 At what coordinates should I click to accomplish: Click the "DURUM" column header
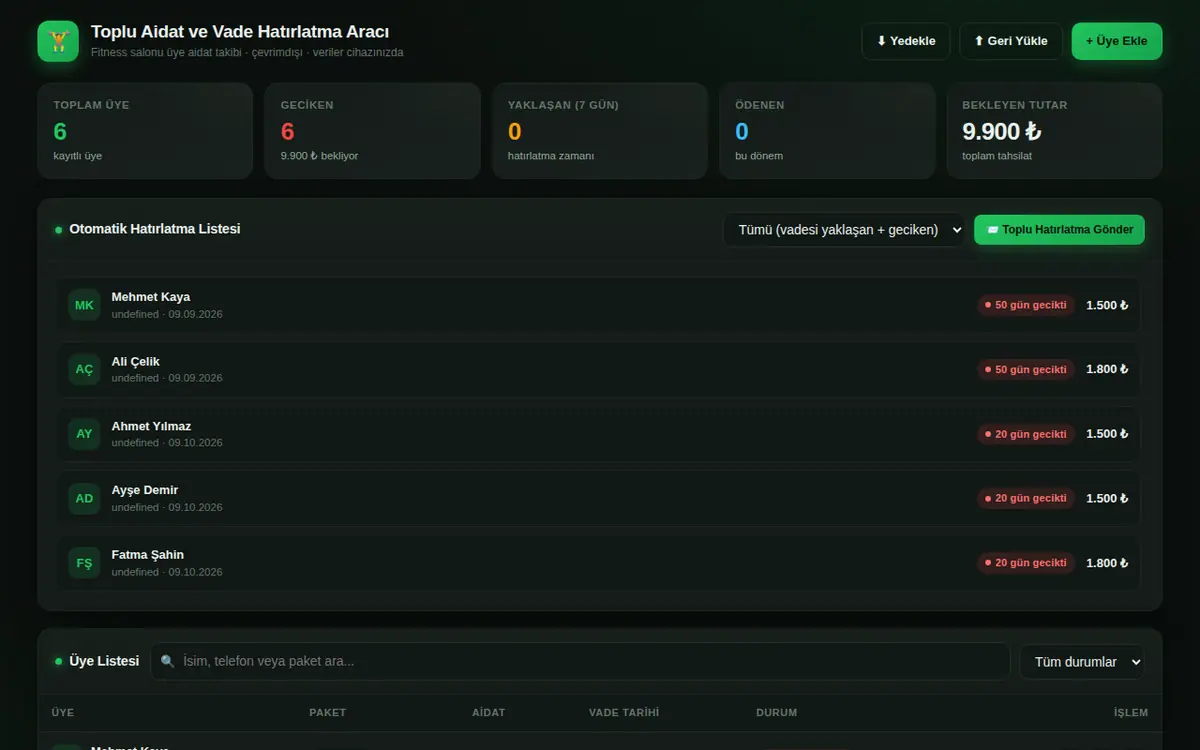tap(776, 713)
